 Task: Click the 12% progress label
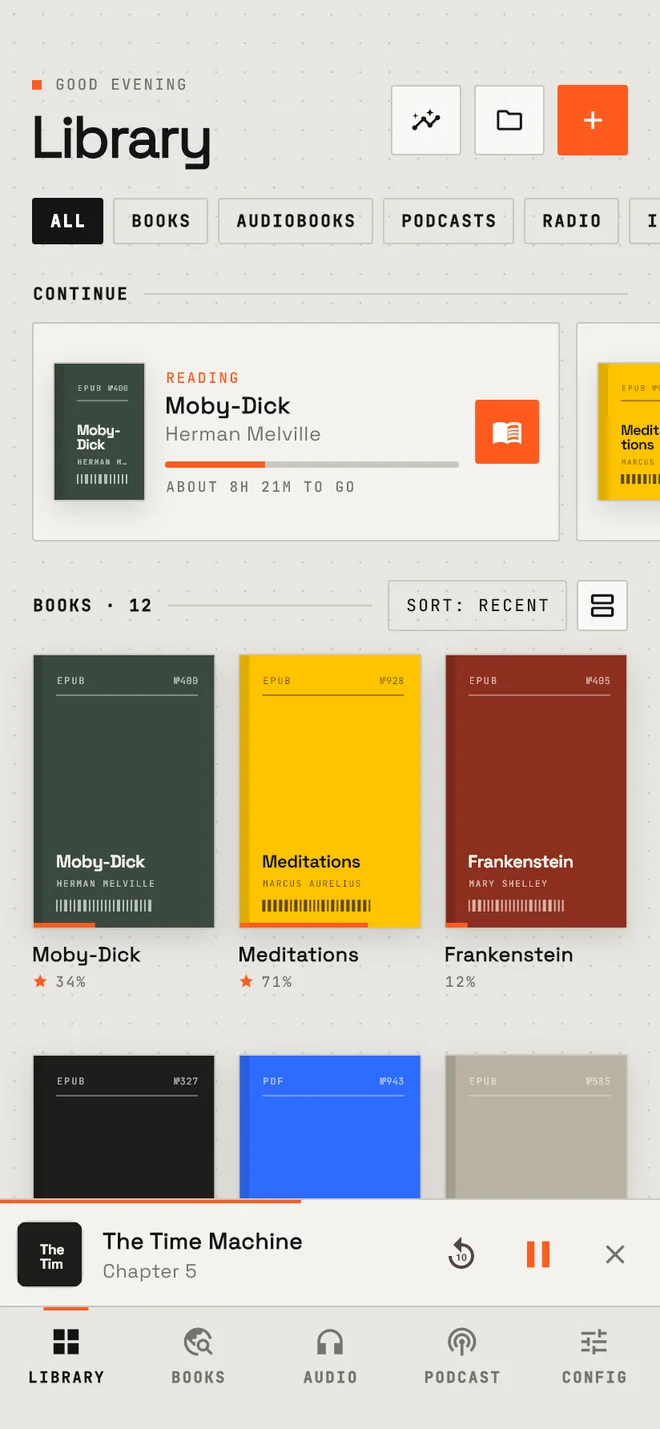(x=460, y=982)
